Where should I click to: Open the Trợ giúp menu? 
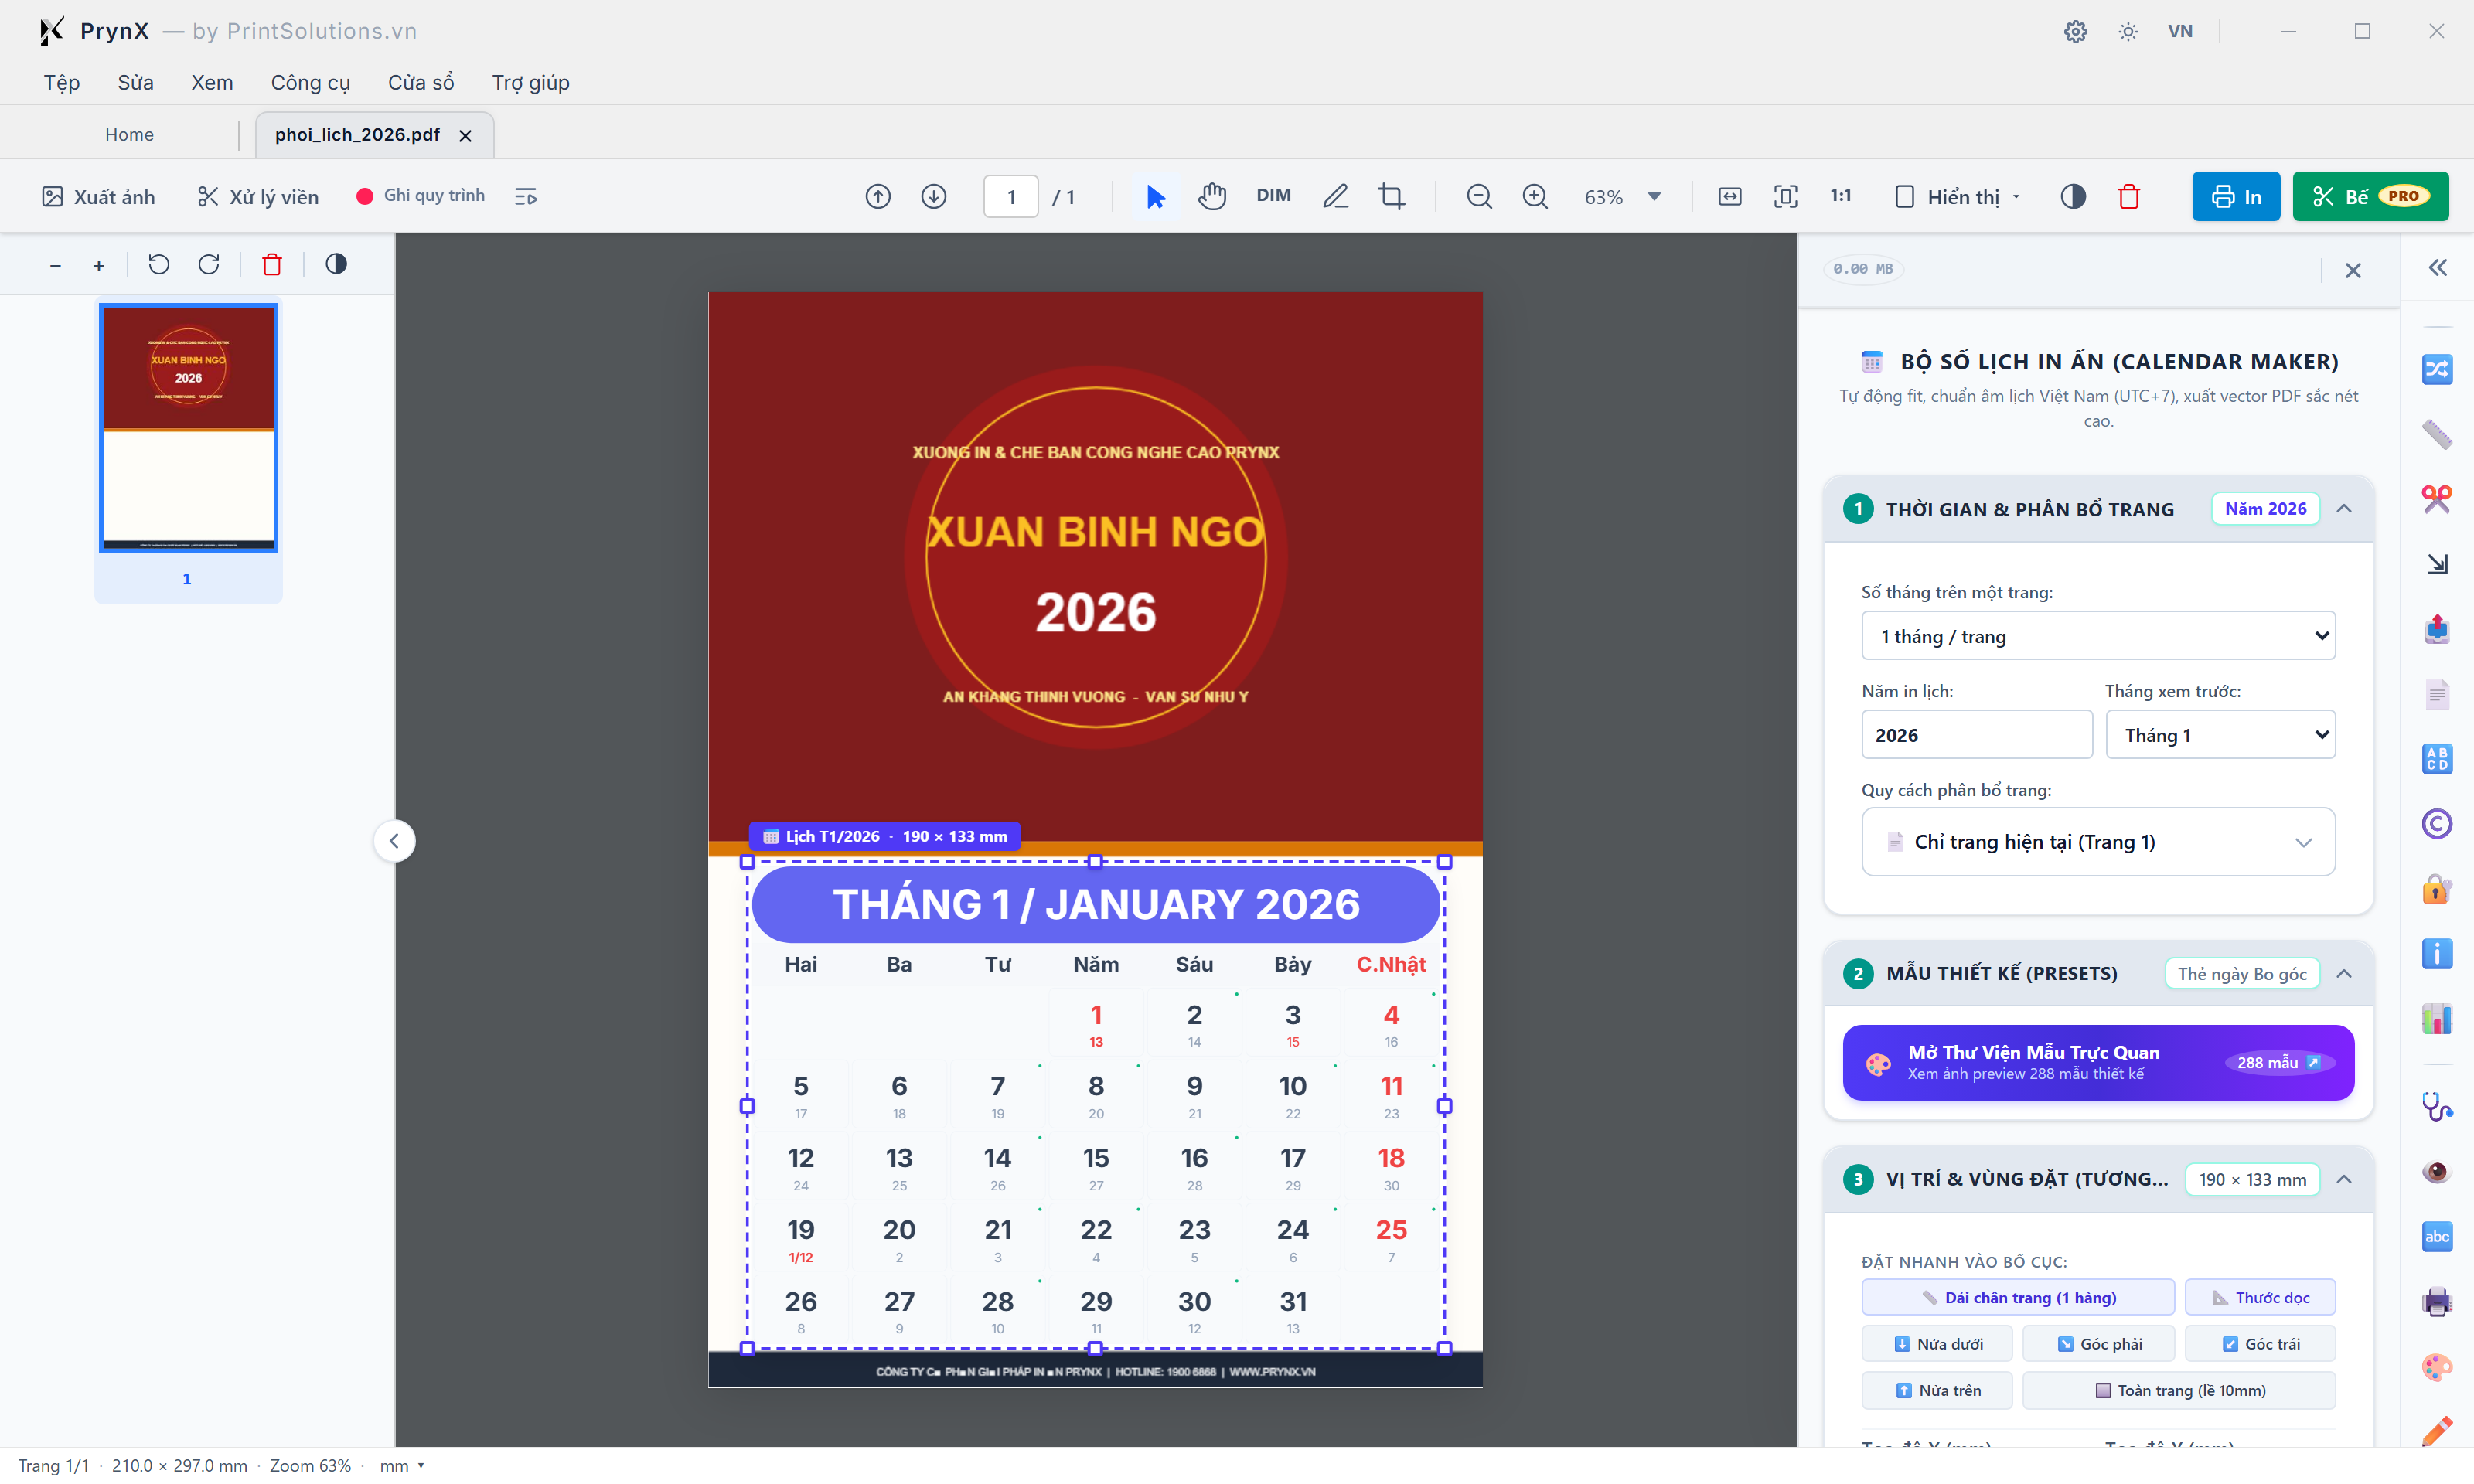pyautogui.click(x=530, y=82)
